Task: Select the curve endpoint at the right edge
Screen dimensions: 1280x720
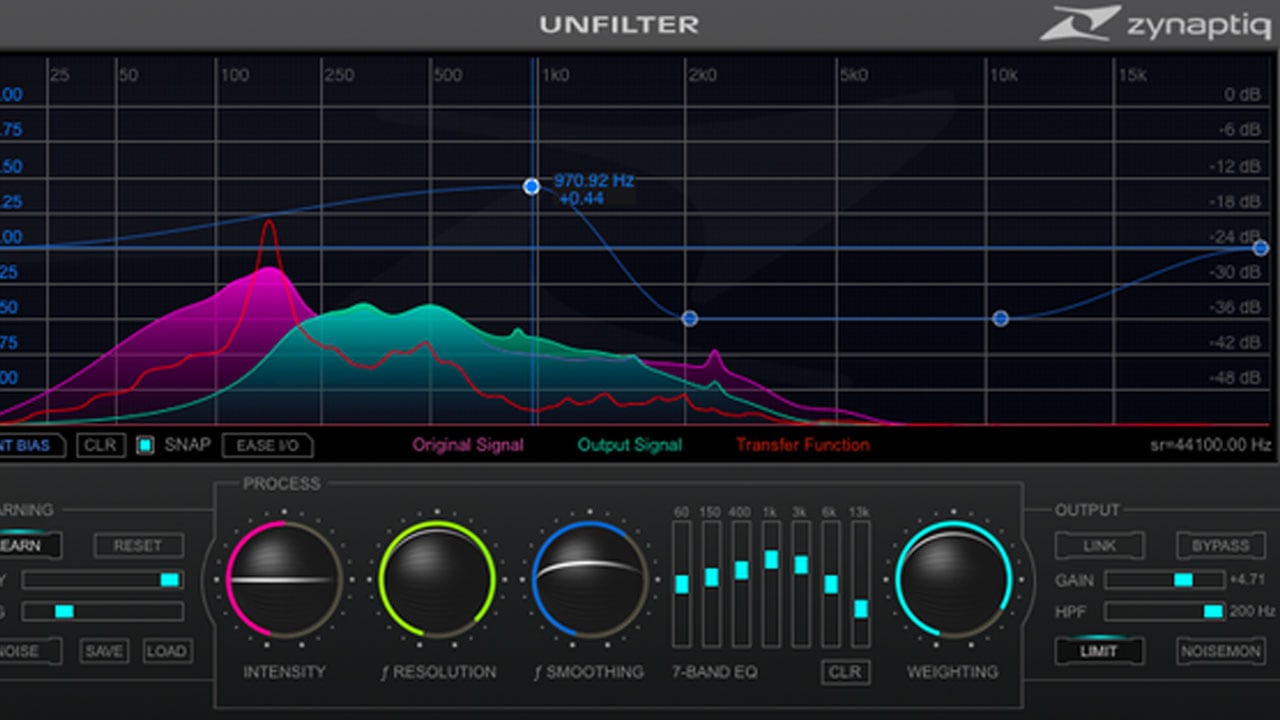Action: (x=1260, y=248)
